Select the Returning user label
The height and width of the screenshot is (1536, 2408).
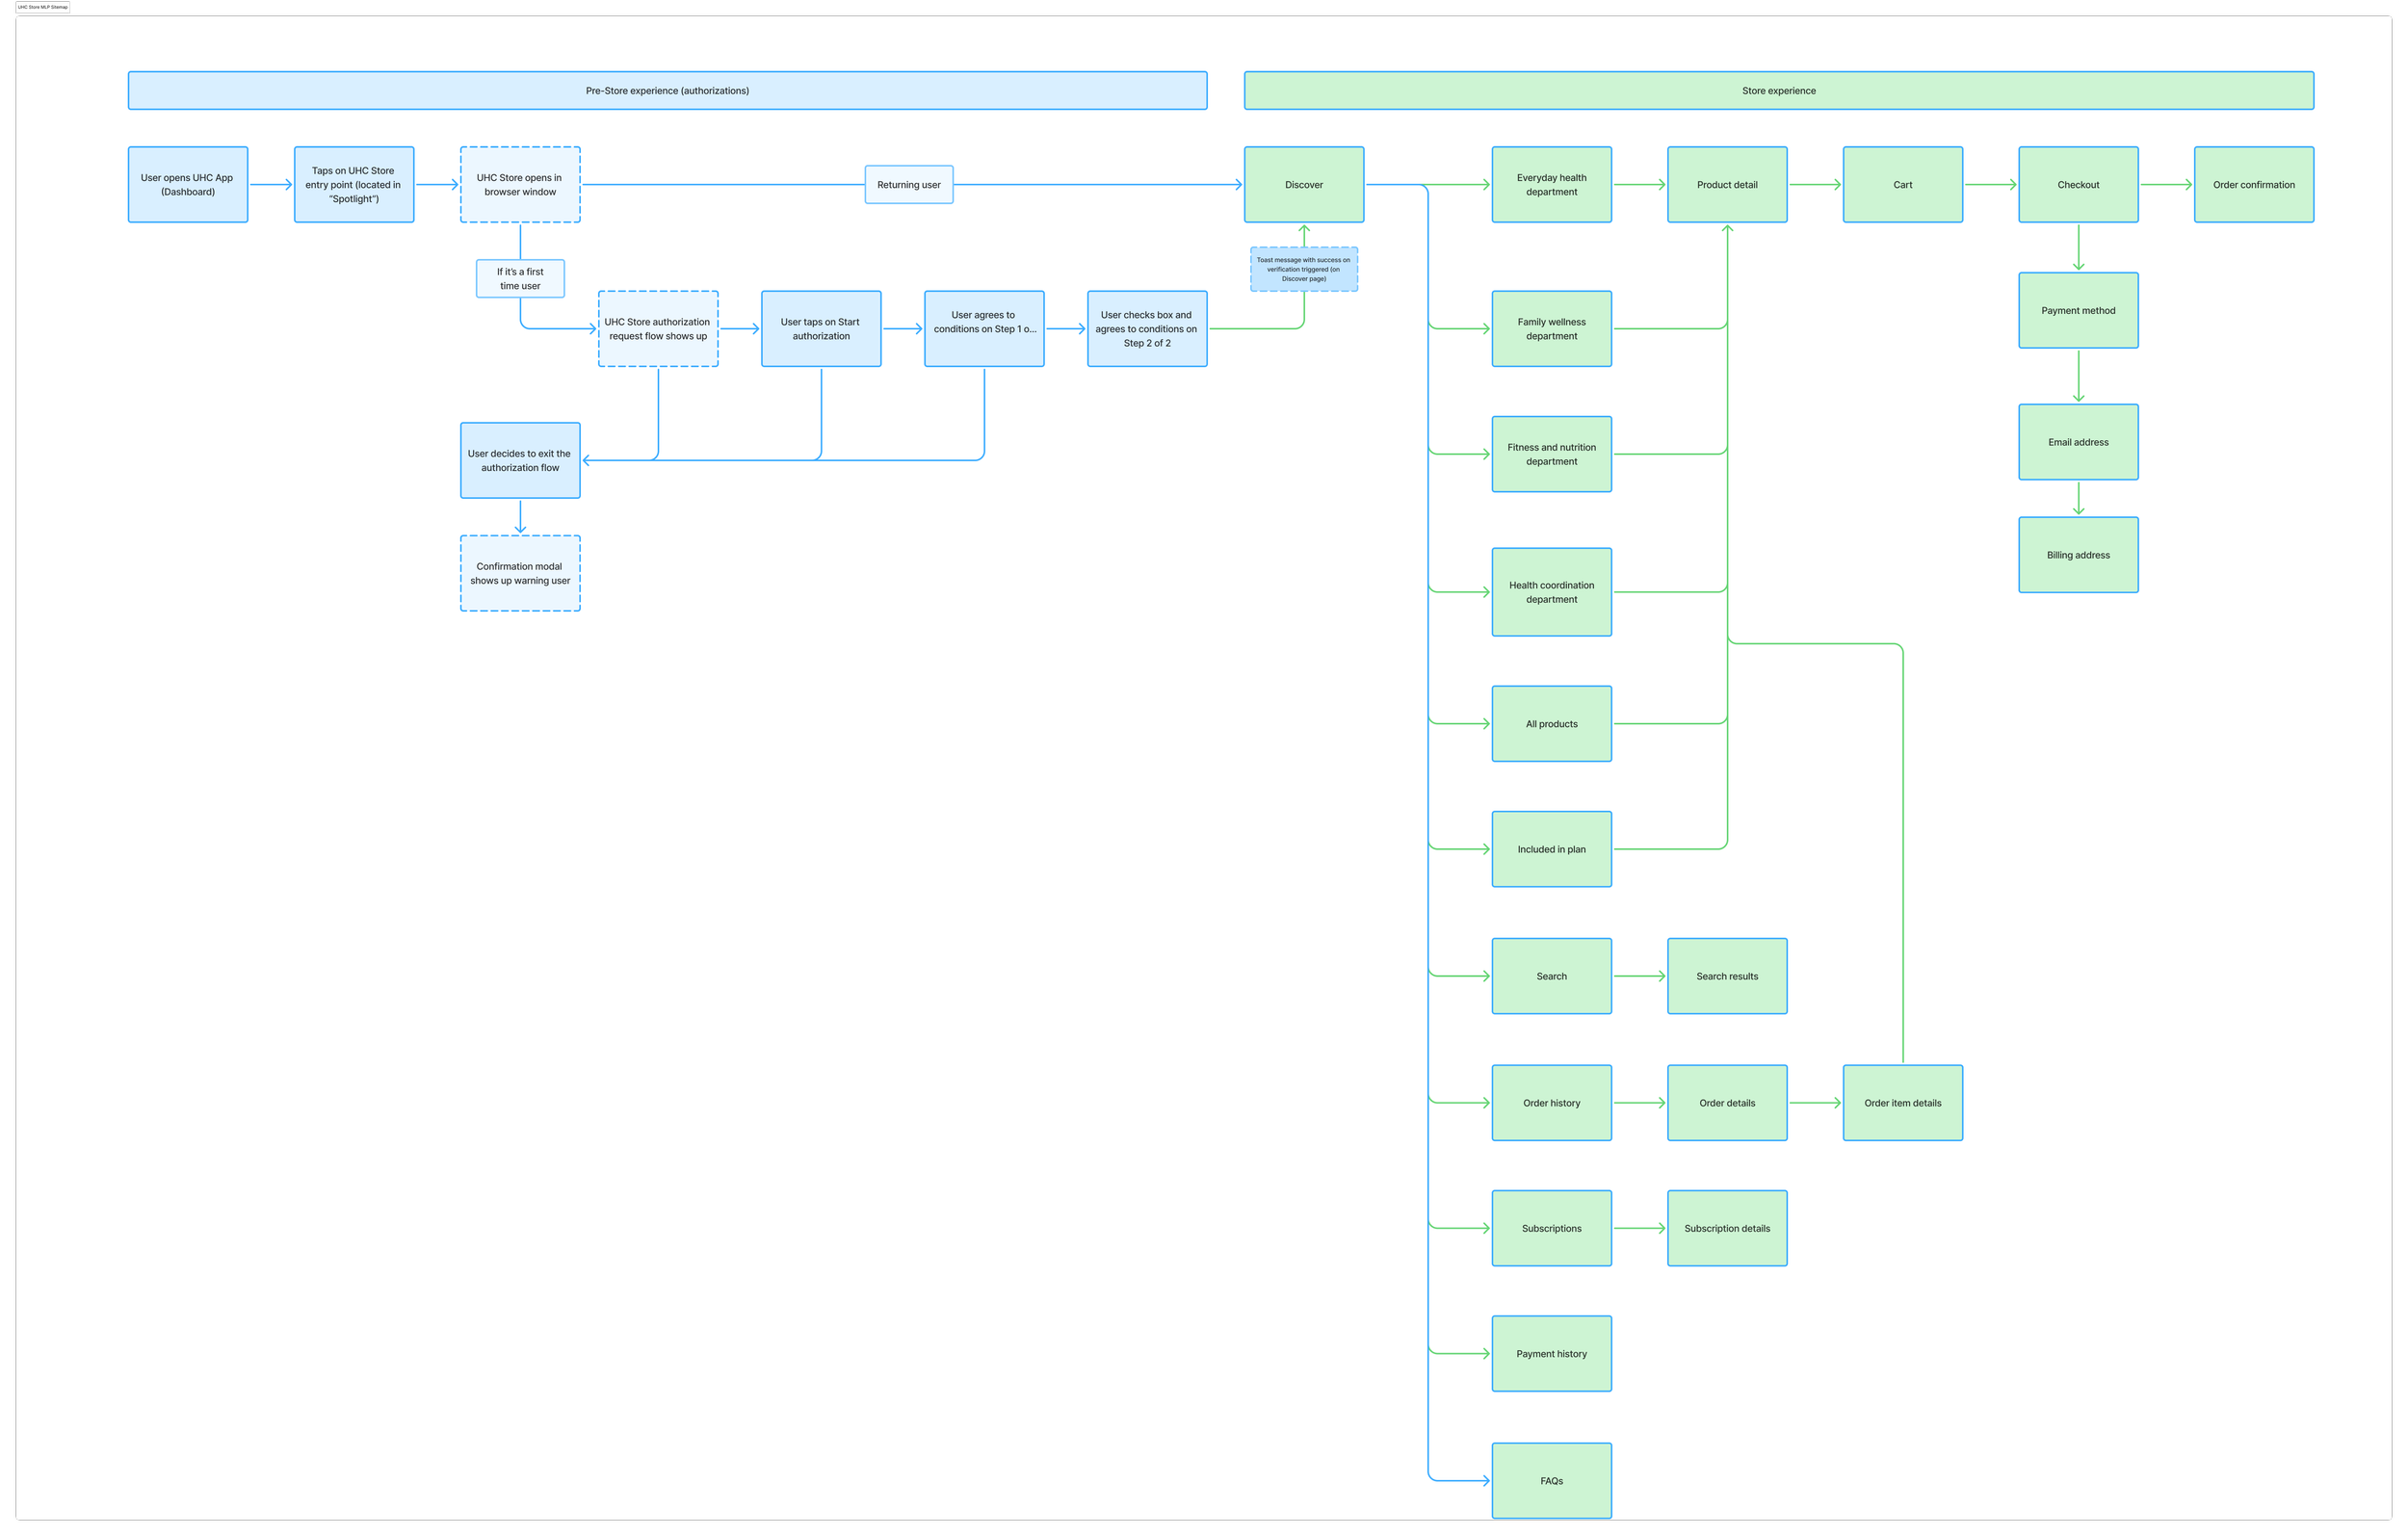click(x=908, y=184)
